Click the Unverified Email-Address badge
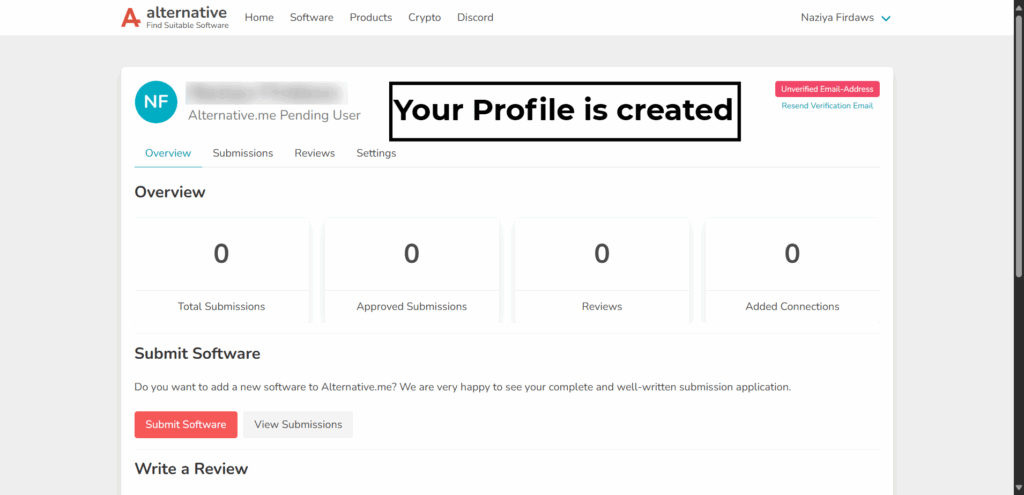The image size is (1024, 495). click(x=827, y=89)
